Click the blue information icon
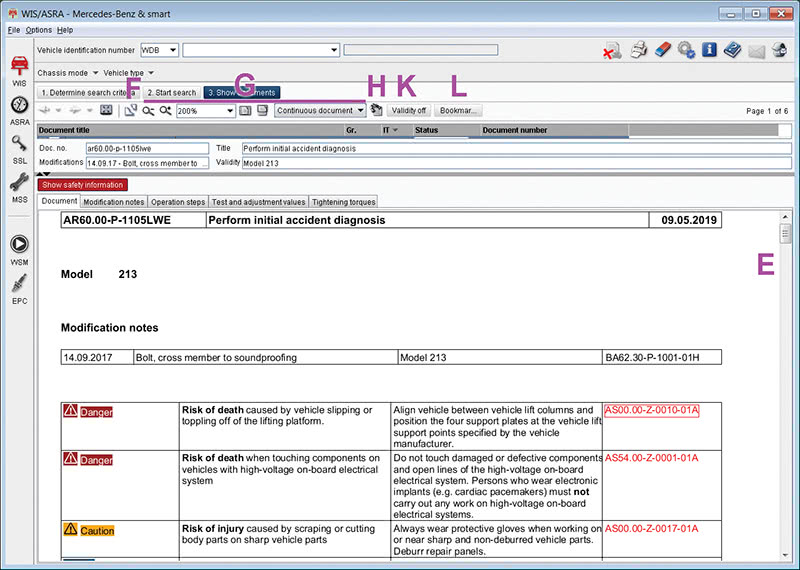The width and height of the screenshot is (800, 570). point(709,49)
